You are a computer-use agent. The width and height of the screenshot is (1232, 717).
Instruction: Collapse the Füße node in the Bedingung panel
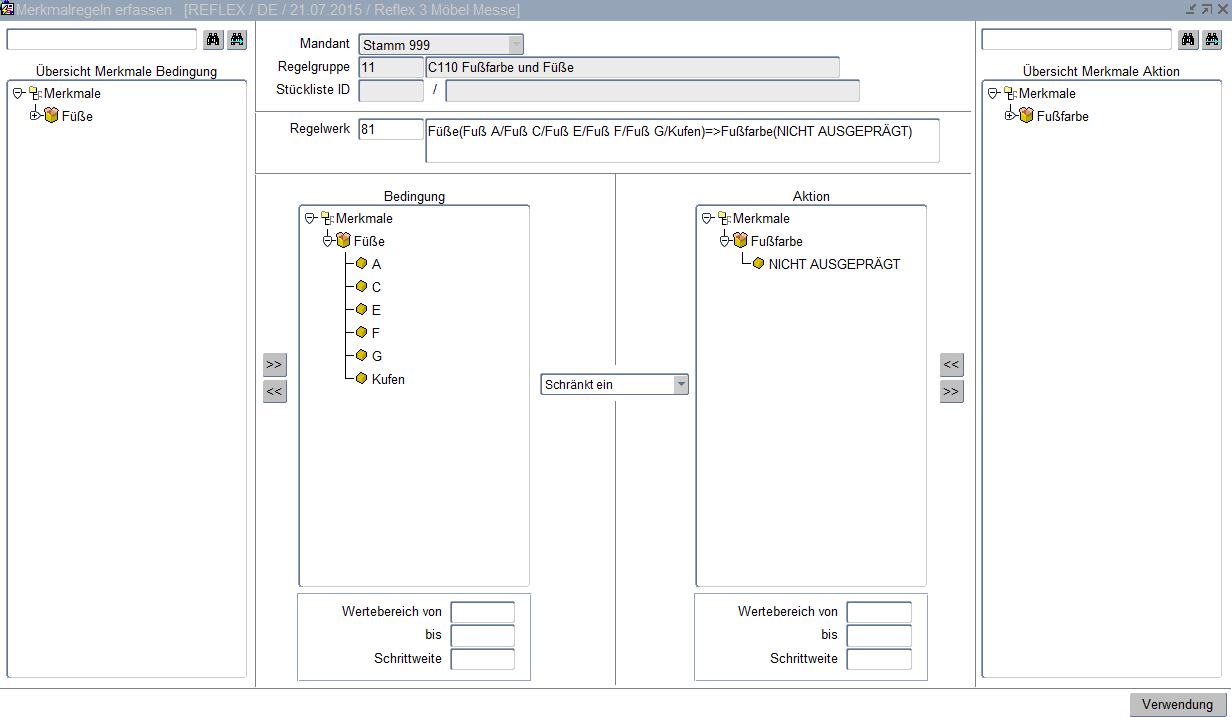(x=327, y=241)
